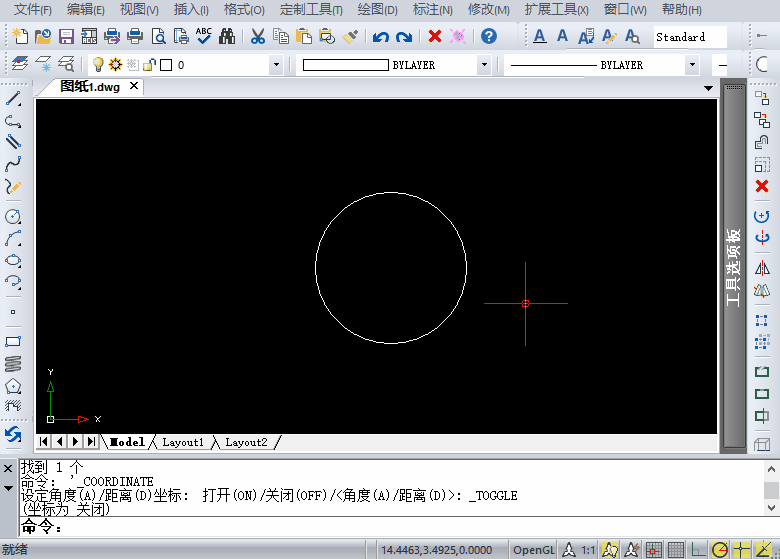Switch to the Layout2 tab

(246, 442)
